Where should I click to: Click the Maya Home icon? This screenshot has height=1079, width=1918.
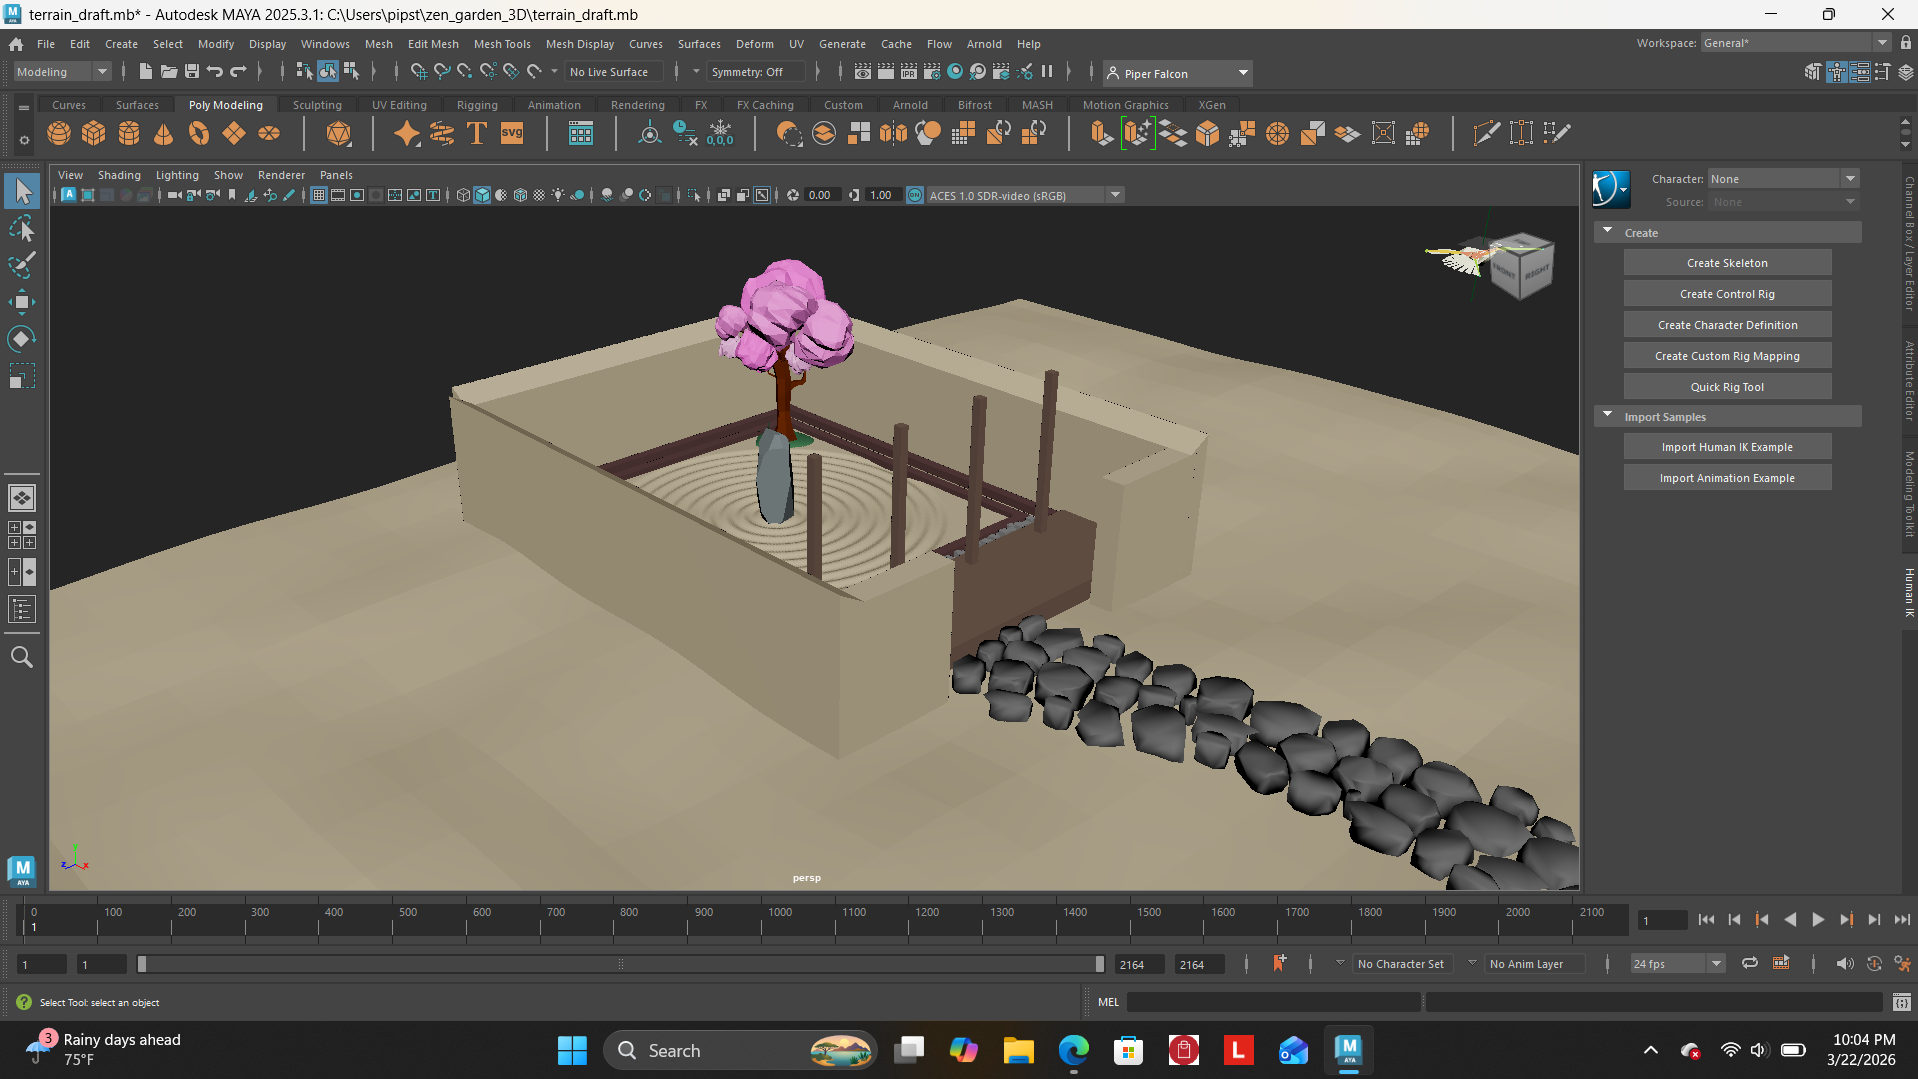pyautogui.click(x=16, y=44)
